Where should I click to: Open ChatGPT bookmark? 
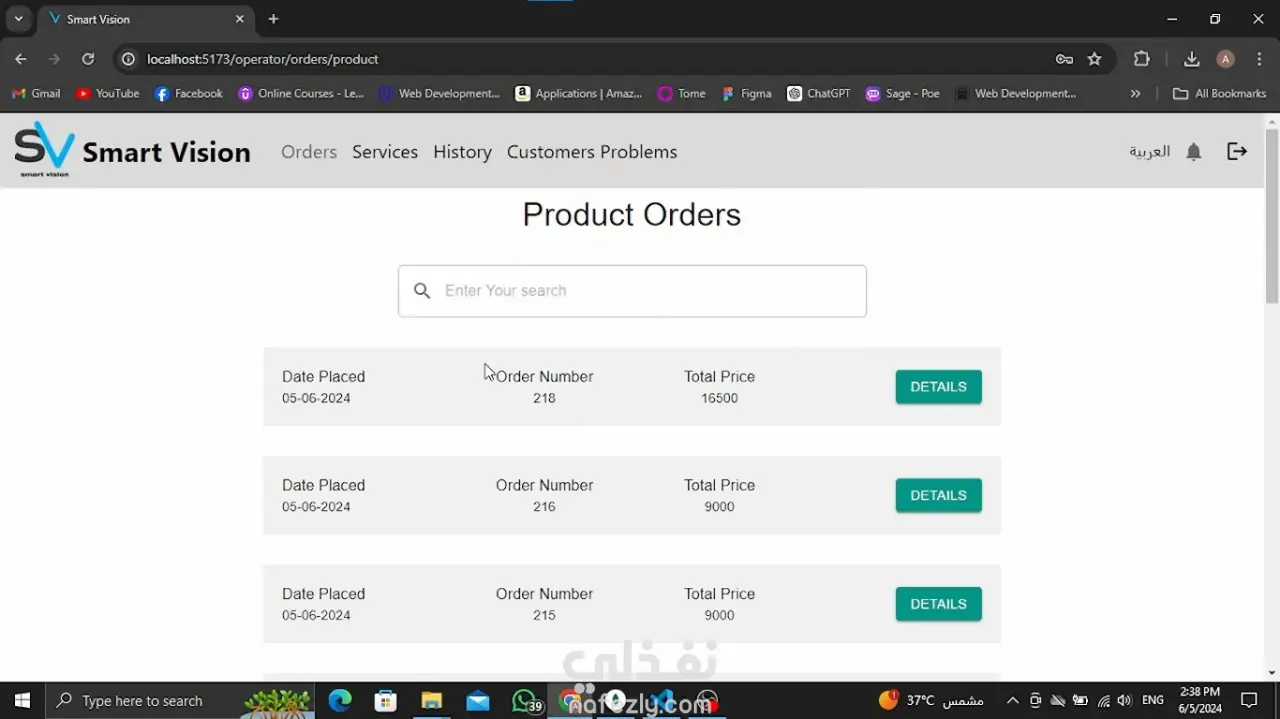818,93
